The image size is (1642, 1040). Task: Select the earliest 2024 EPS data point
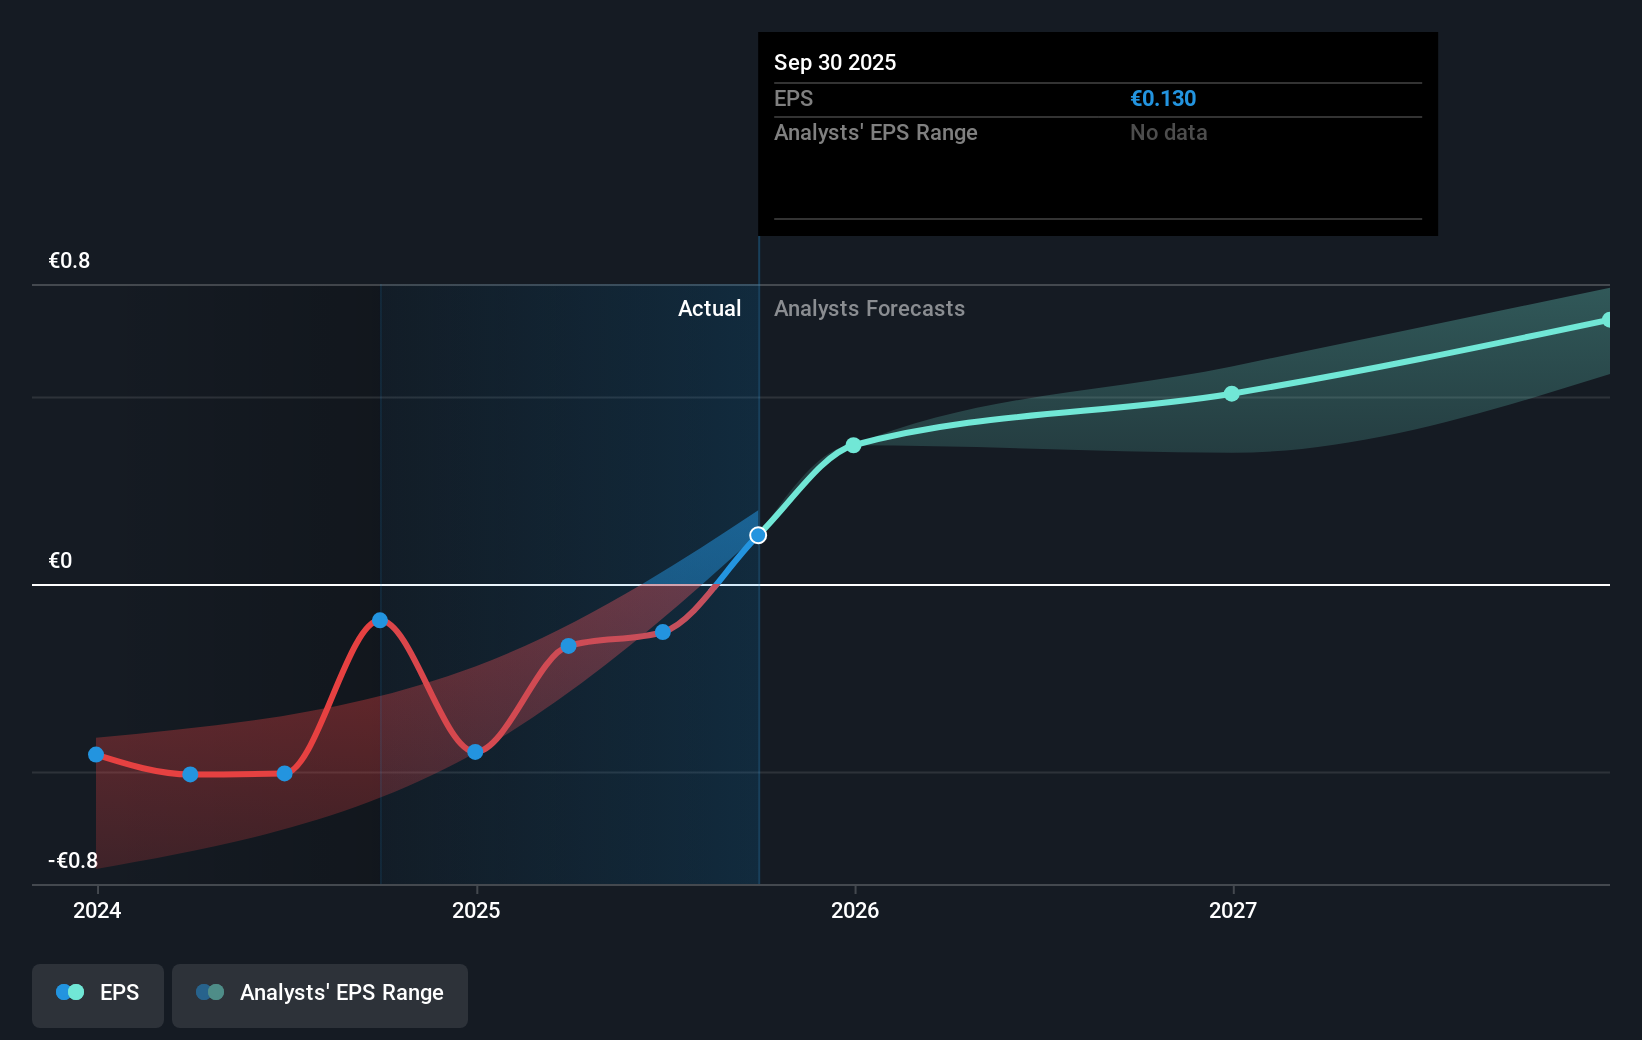(95, 754)
